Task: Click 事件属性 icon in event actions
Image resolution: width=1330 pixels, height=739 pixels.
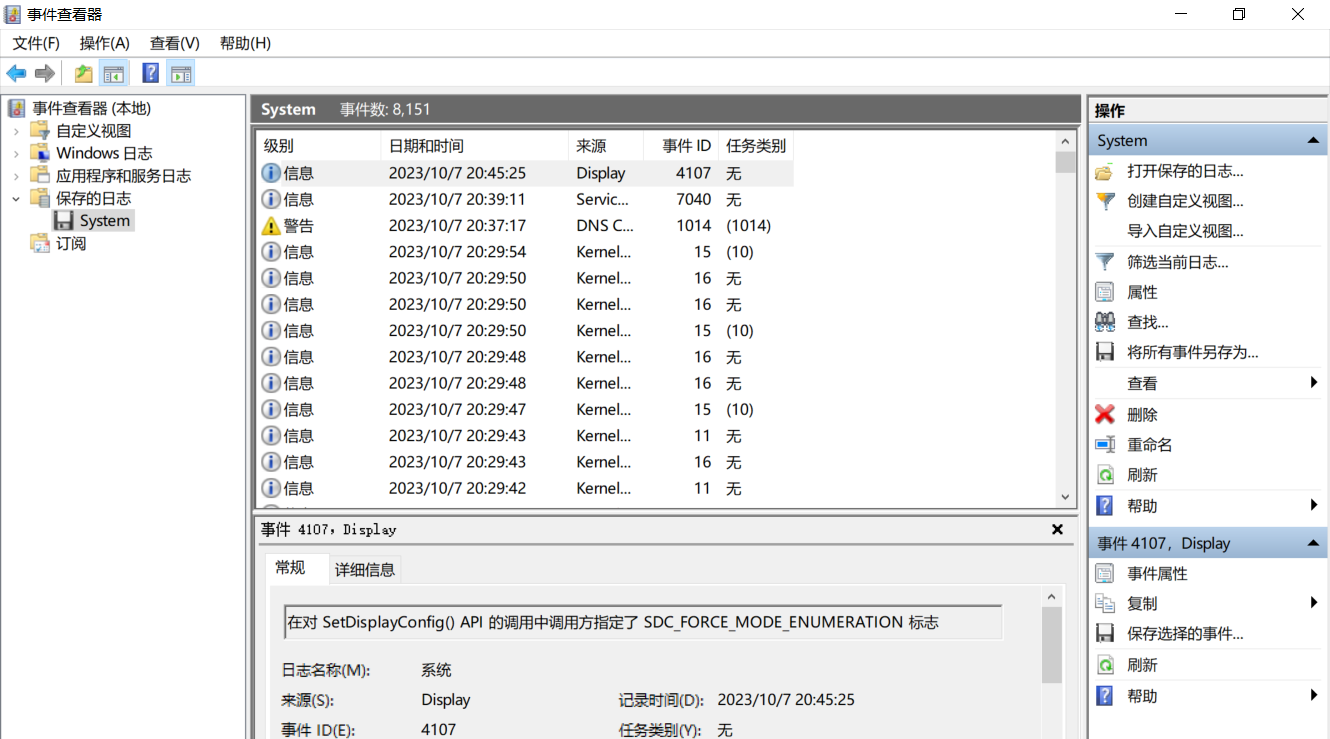Action: tap(1105, 574)
